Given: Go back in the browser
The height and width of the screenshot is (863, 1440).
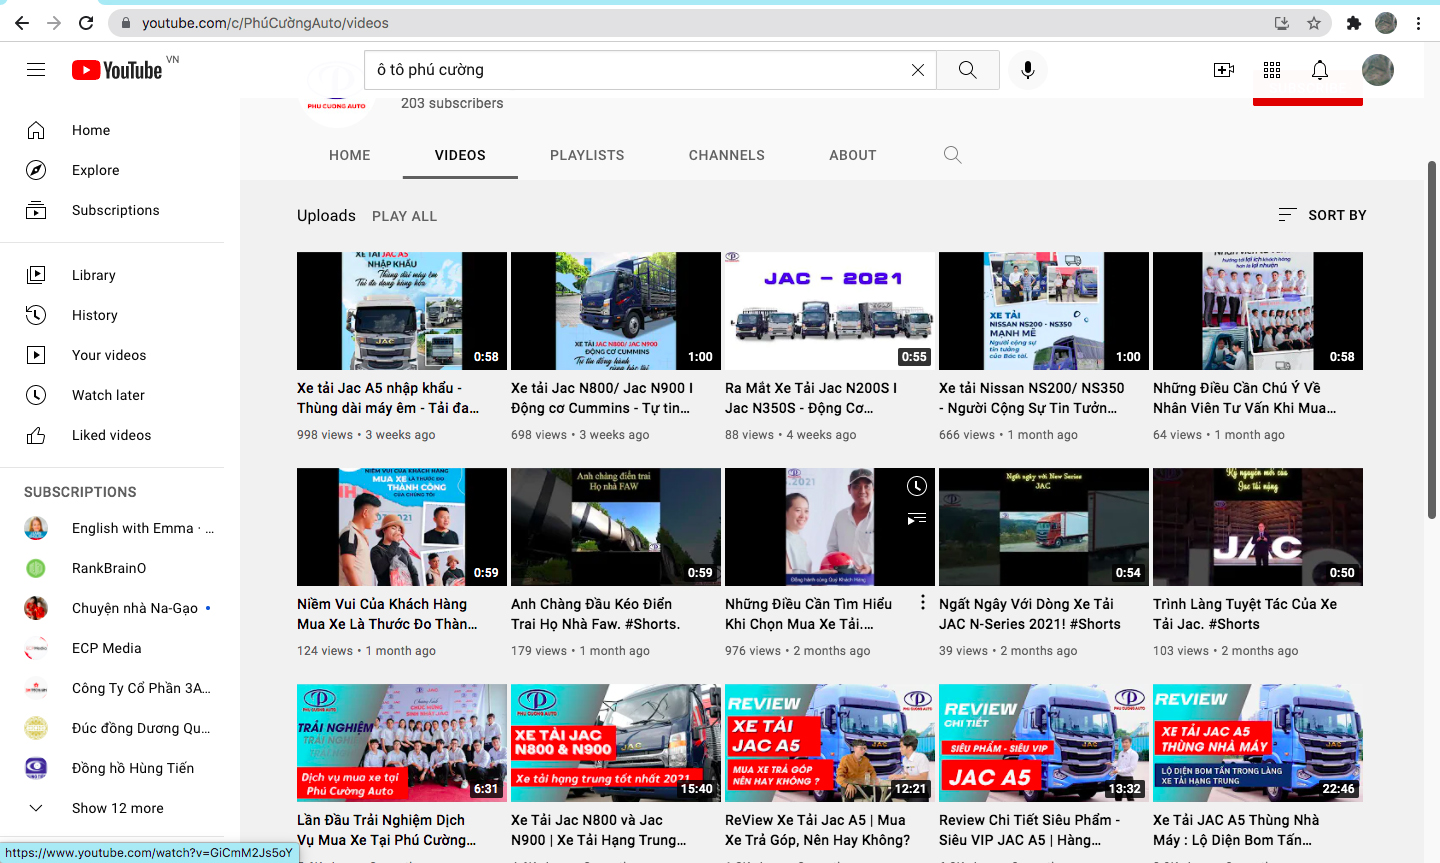Looking at the screenshot, I should point(22,23).
